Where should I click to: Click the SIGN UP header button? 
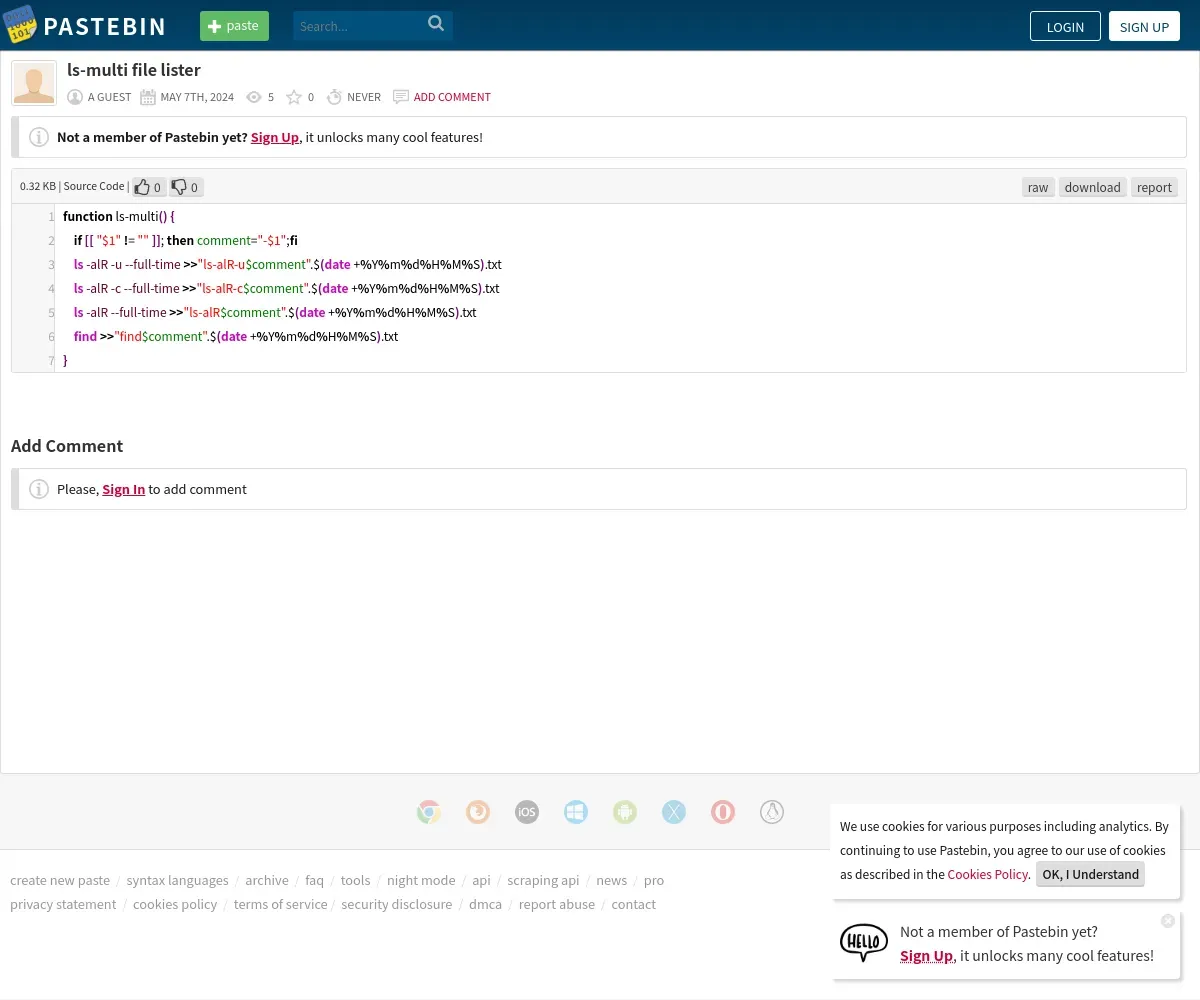coord(1144,26)
